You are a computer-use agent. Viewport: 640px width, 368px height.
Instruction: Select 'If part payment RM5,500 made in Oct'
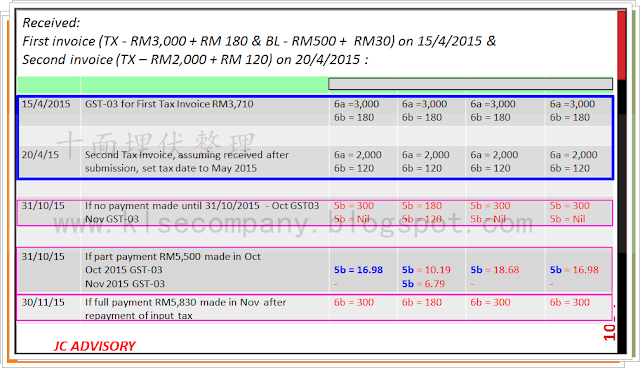(173, 257)
